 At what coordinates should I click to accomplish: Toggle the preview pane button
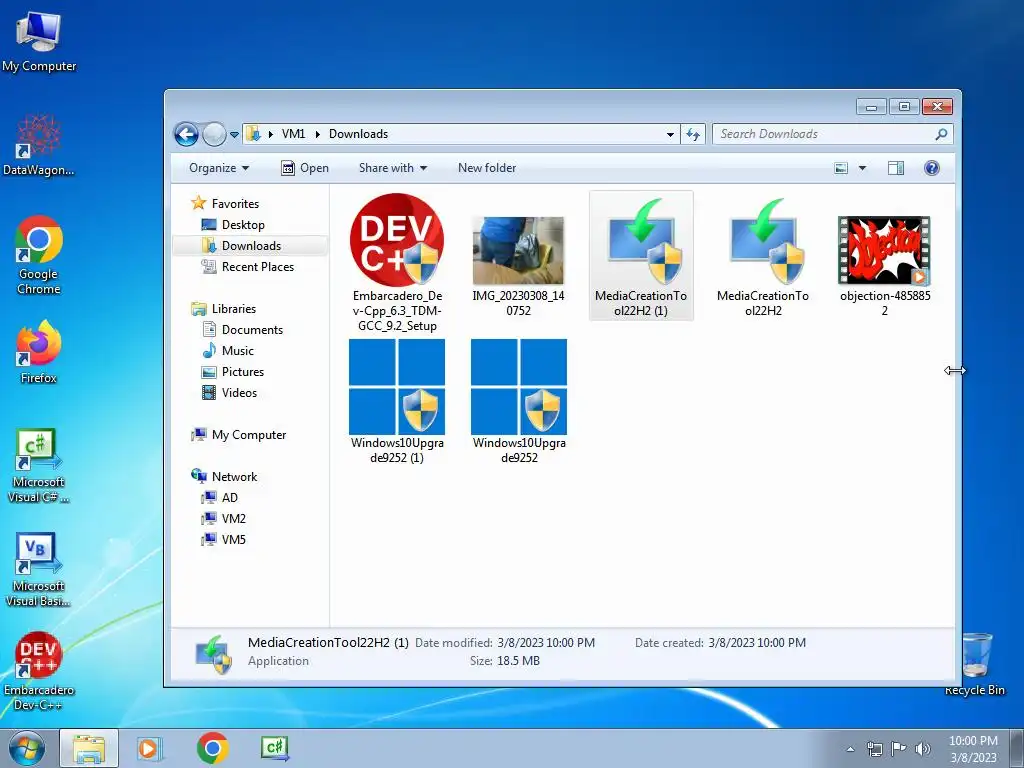(x=896, y=168)
